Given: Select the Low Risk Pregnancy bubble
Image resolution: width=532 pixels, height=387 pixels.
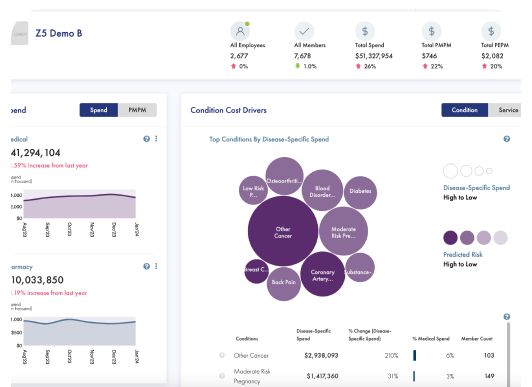Looking at the screenshot, I should (253, 190).
